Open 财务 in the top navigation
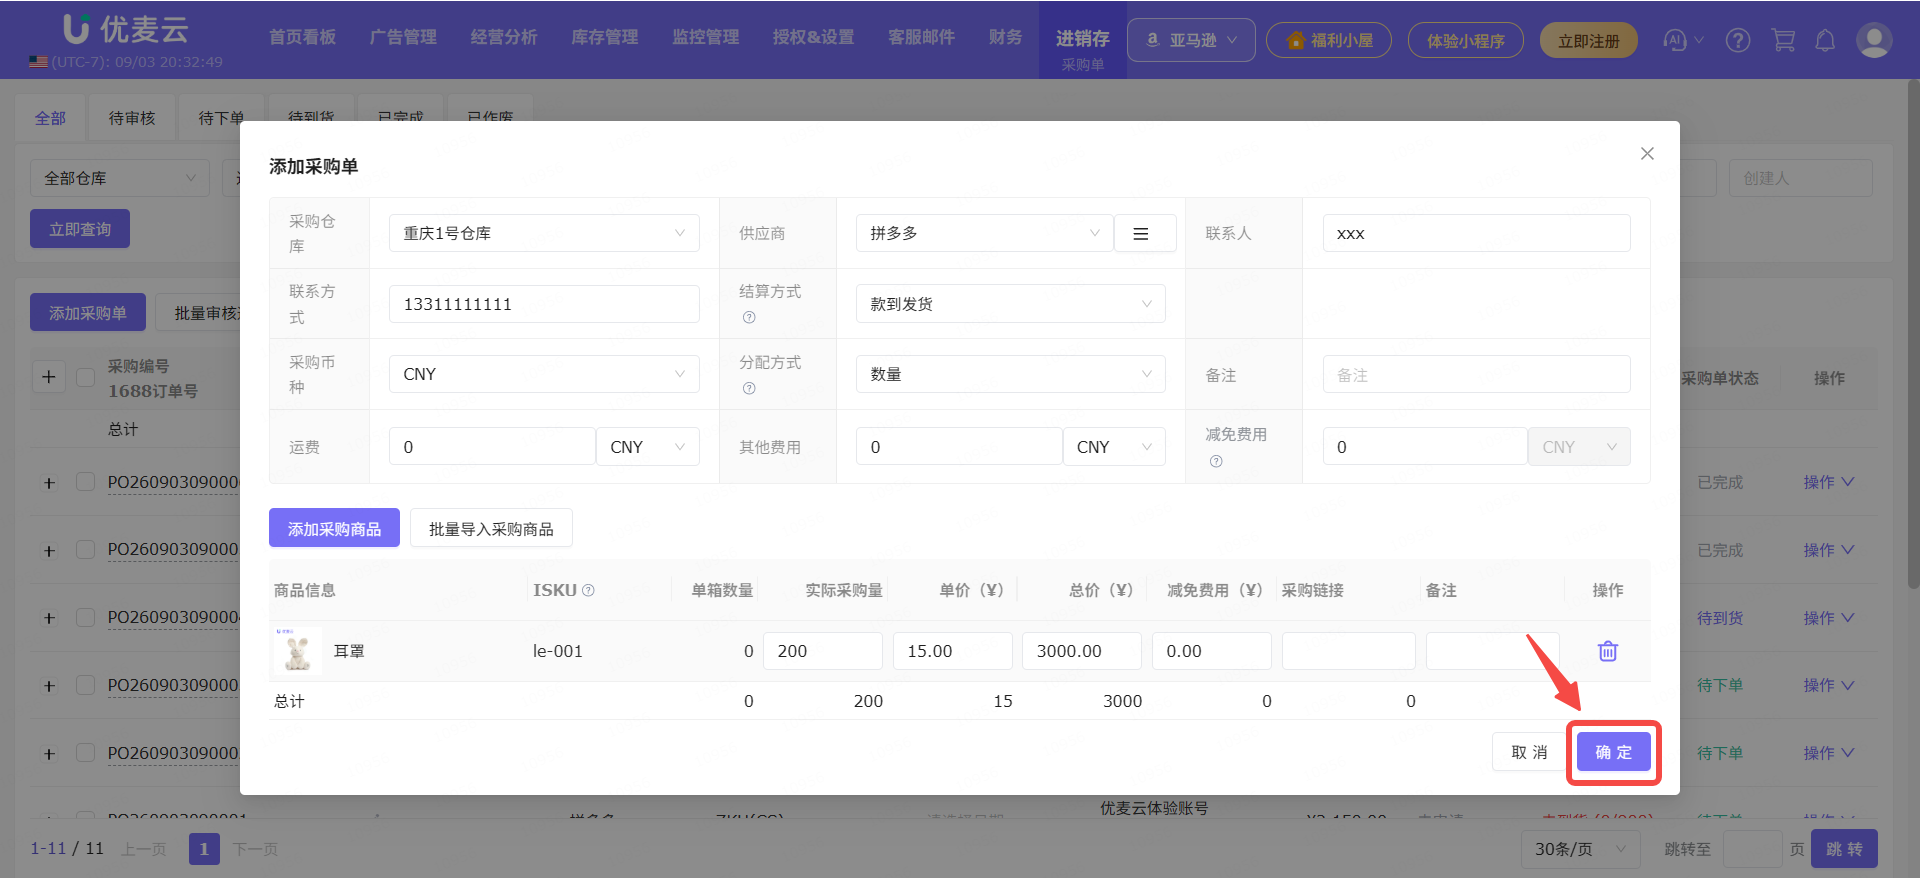The height and width of the screenshot is (878, 1920). pyautogui.click(x=1006, y=37)
